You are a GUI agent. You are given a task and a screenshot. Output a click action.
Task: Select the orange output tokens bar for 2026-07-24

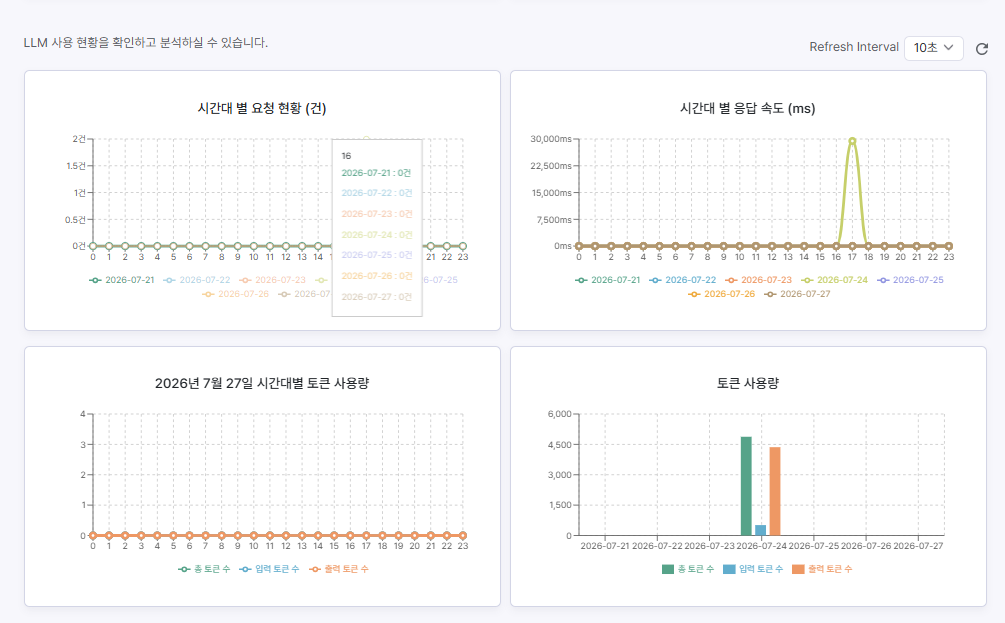pyautogui.click(x=775, y=492)
